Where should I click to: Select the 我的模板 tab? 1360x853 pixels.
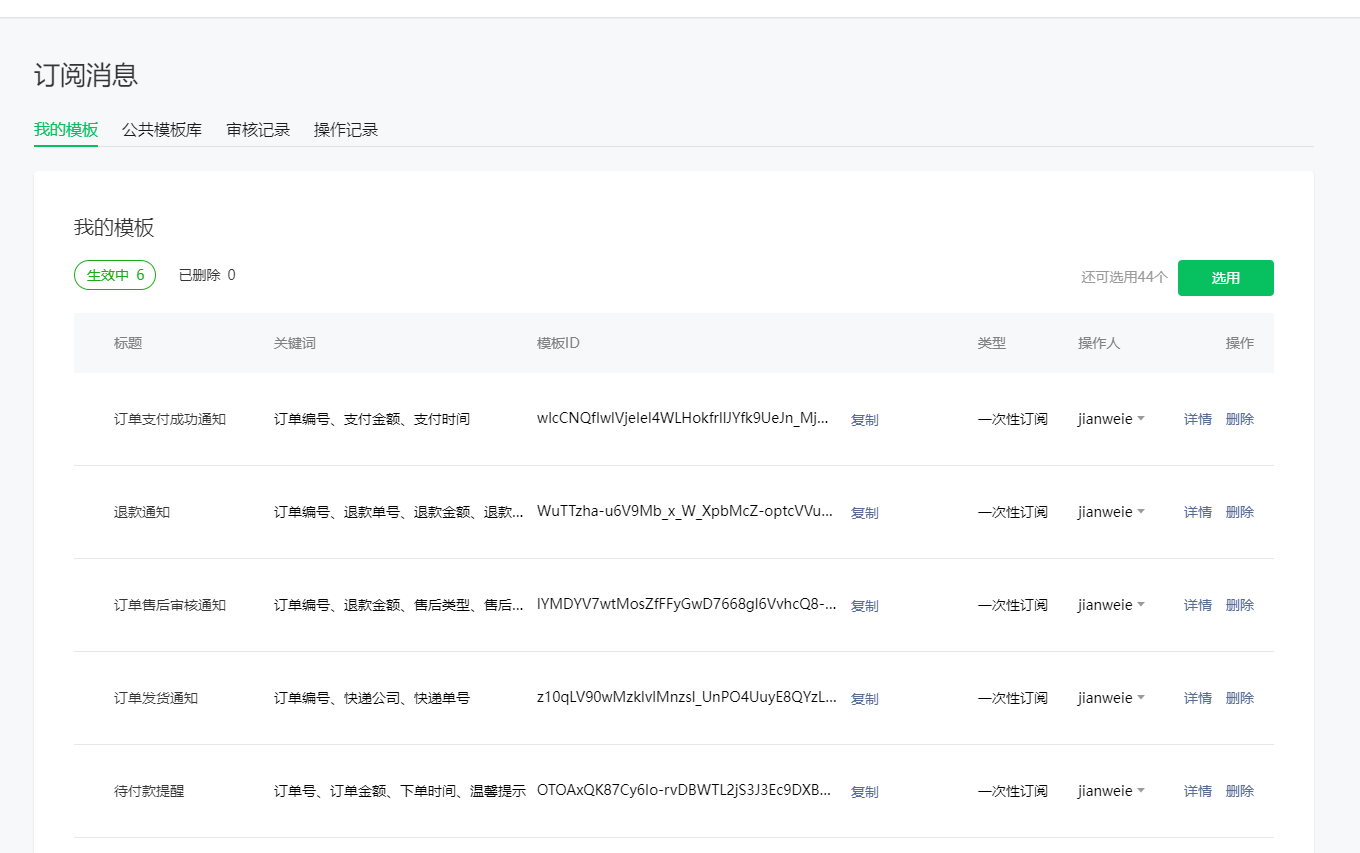(66, 130)
